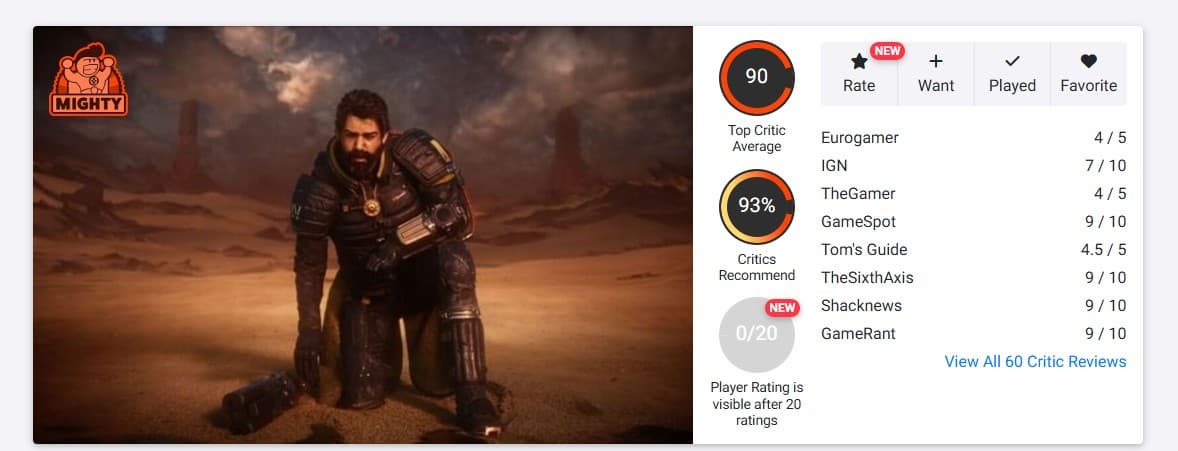Open the GameSpot review

pyautogui.click(x=974, y=222)
